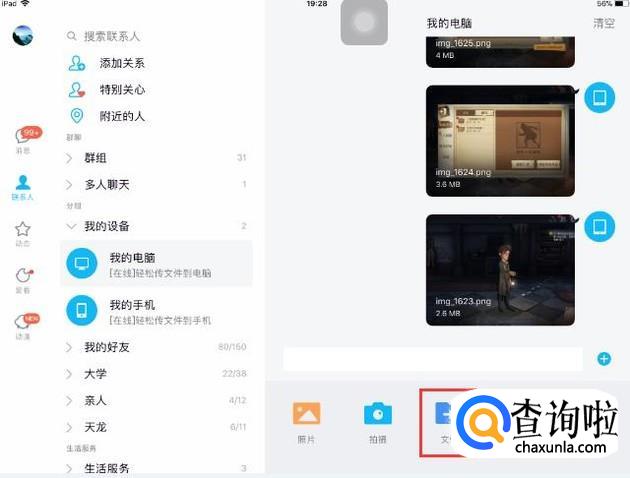
Task: Open Nearby People location icon
Action: pos(77,116)
